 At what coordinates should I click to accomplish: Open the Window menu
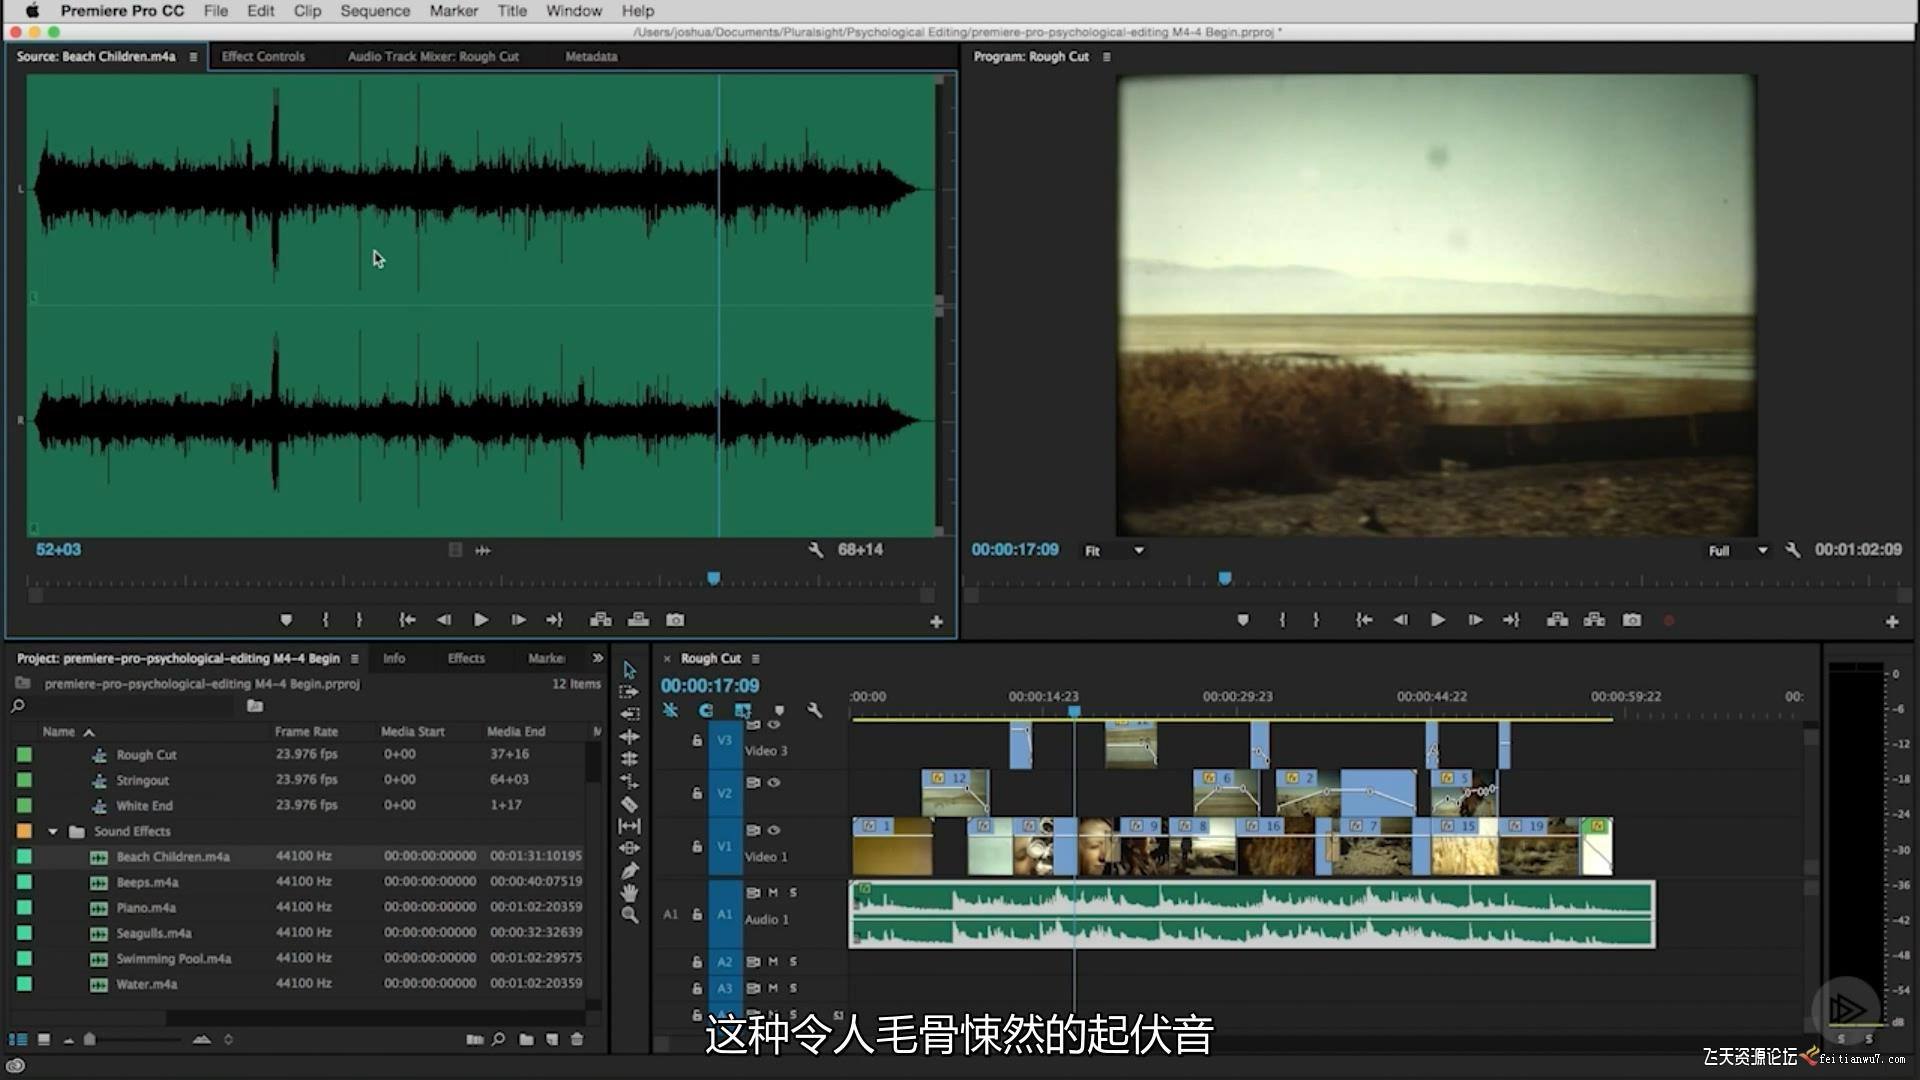pyautogui.click(x=574, y=11)
